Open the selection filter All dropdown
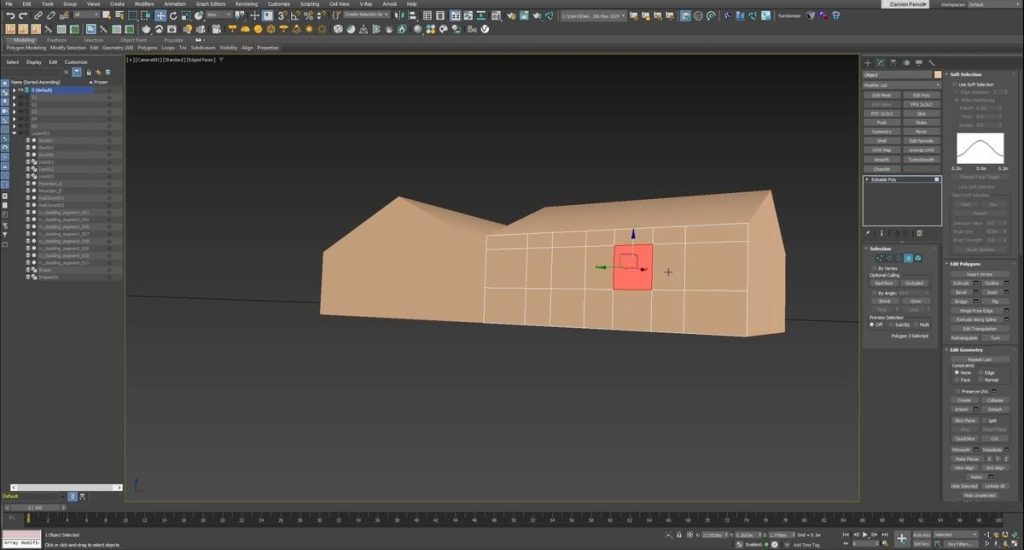This screenshot has width=1024, height=550. [x=86, y=14]
